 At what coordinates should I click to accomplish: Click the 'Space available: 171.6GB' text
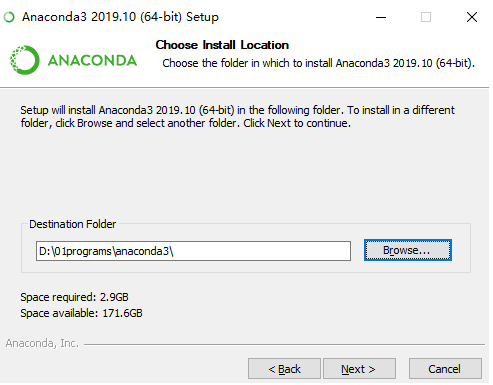(x=81, y=313)
